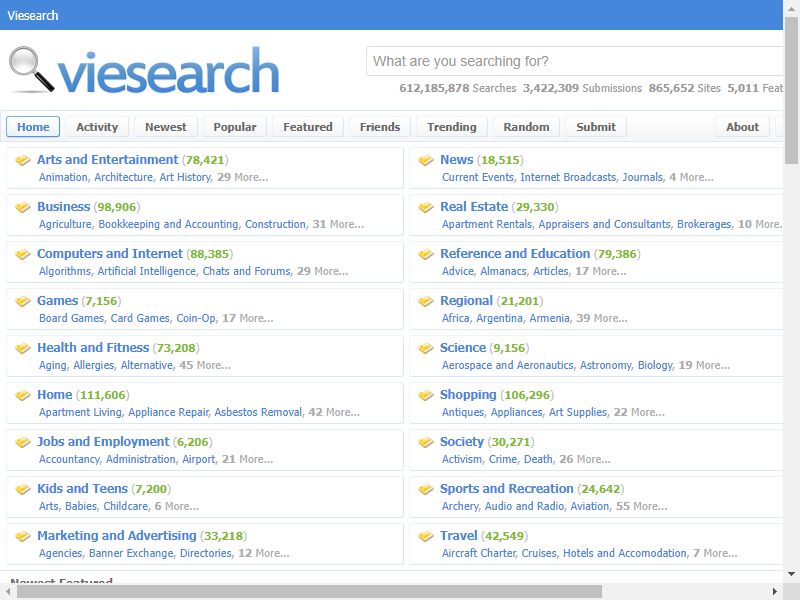Open the Random tab
The image size is (800, 600).
[x=527, y=127]
